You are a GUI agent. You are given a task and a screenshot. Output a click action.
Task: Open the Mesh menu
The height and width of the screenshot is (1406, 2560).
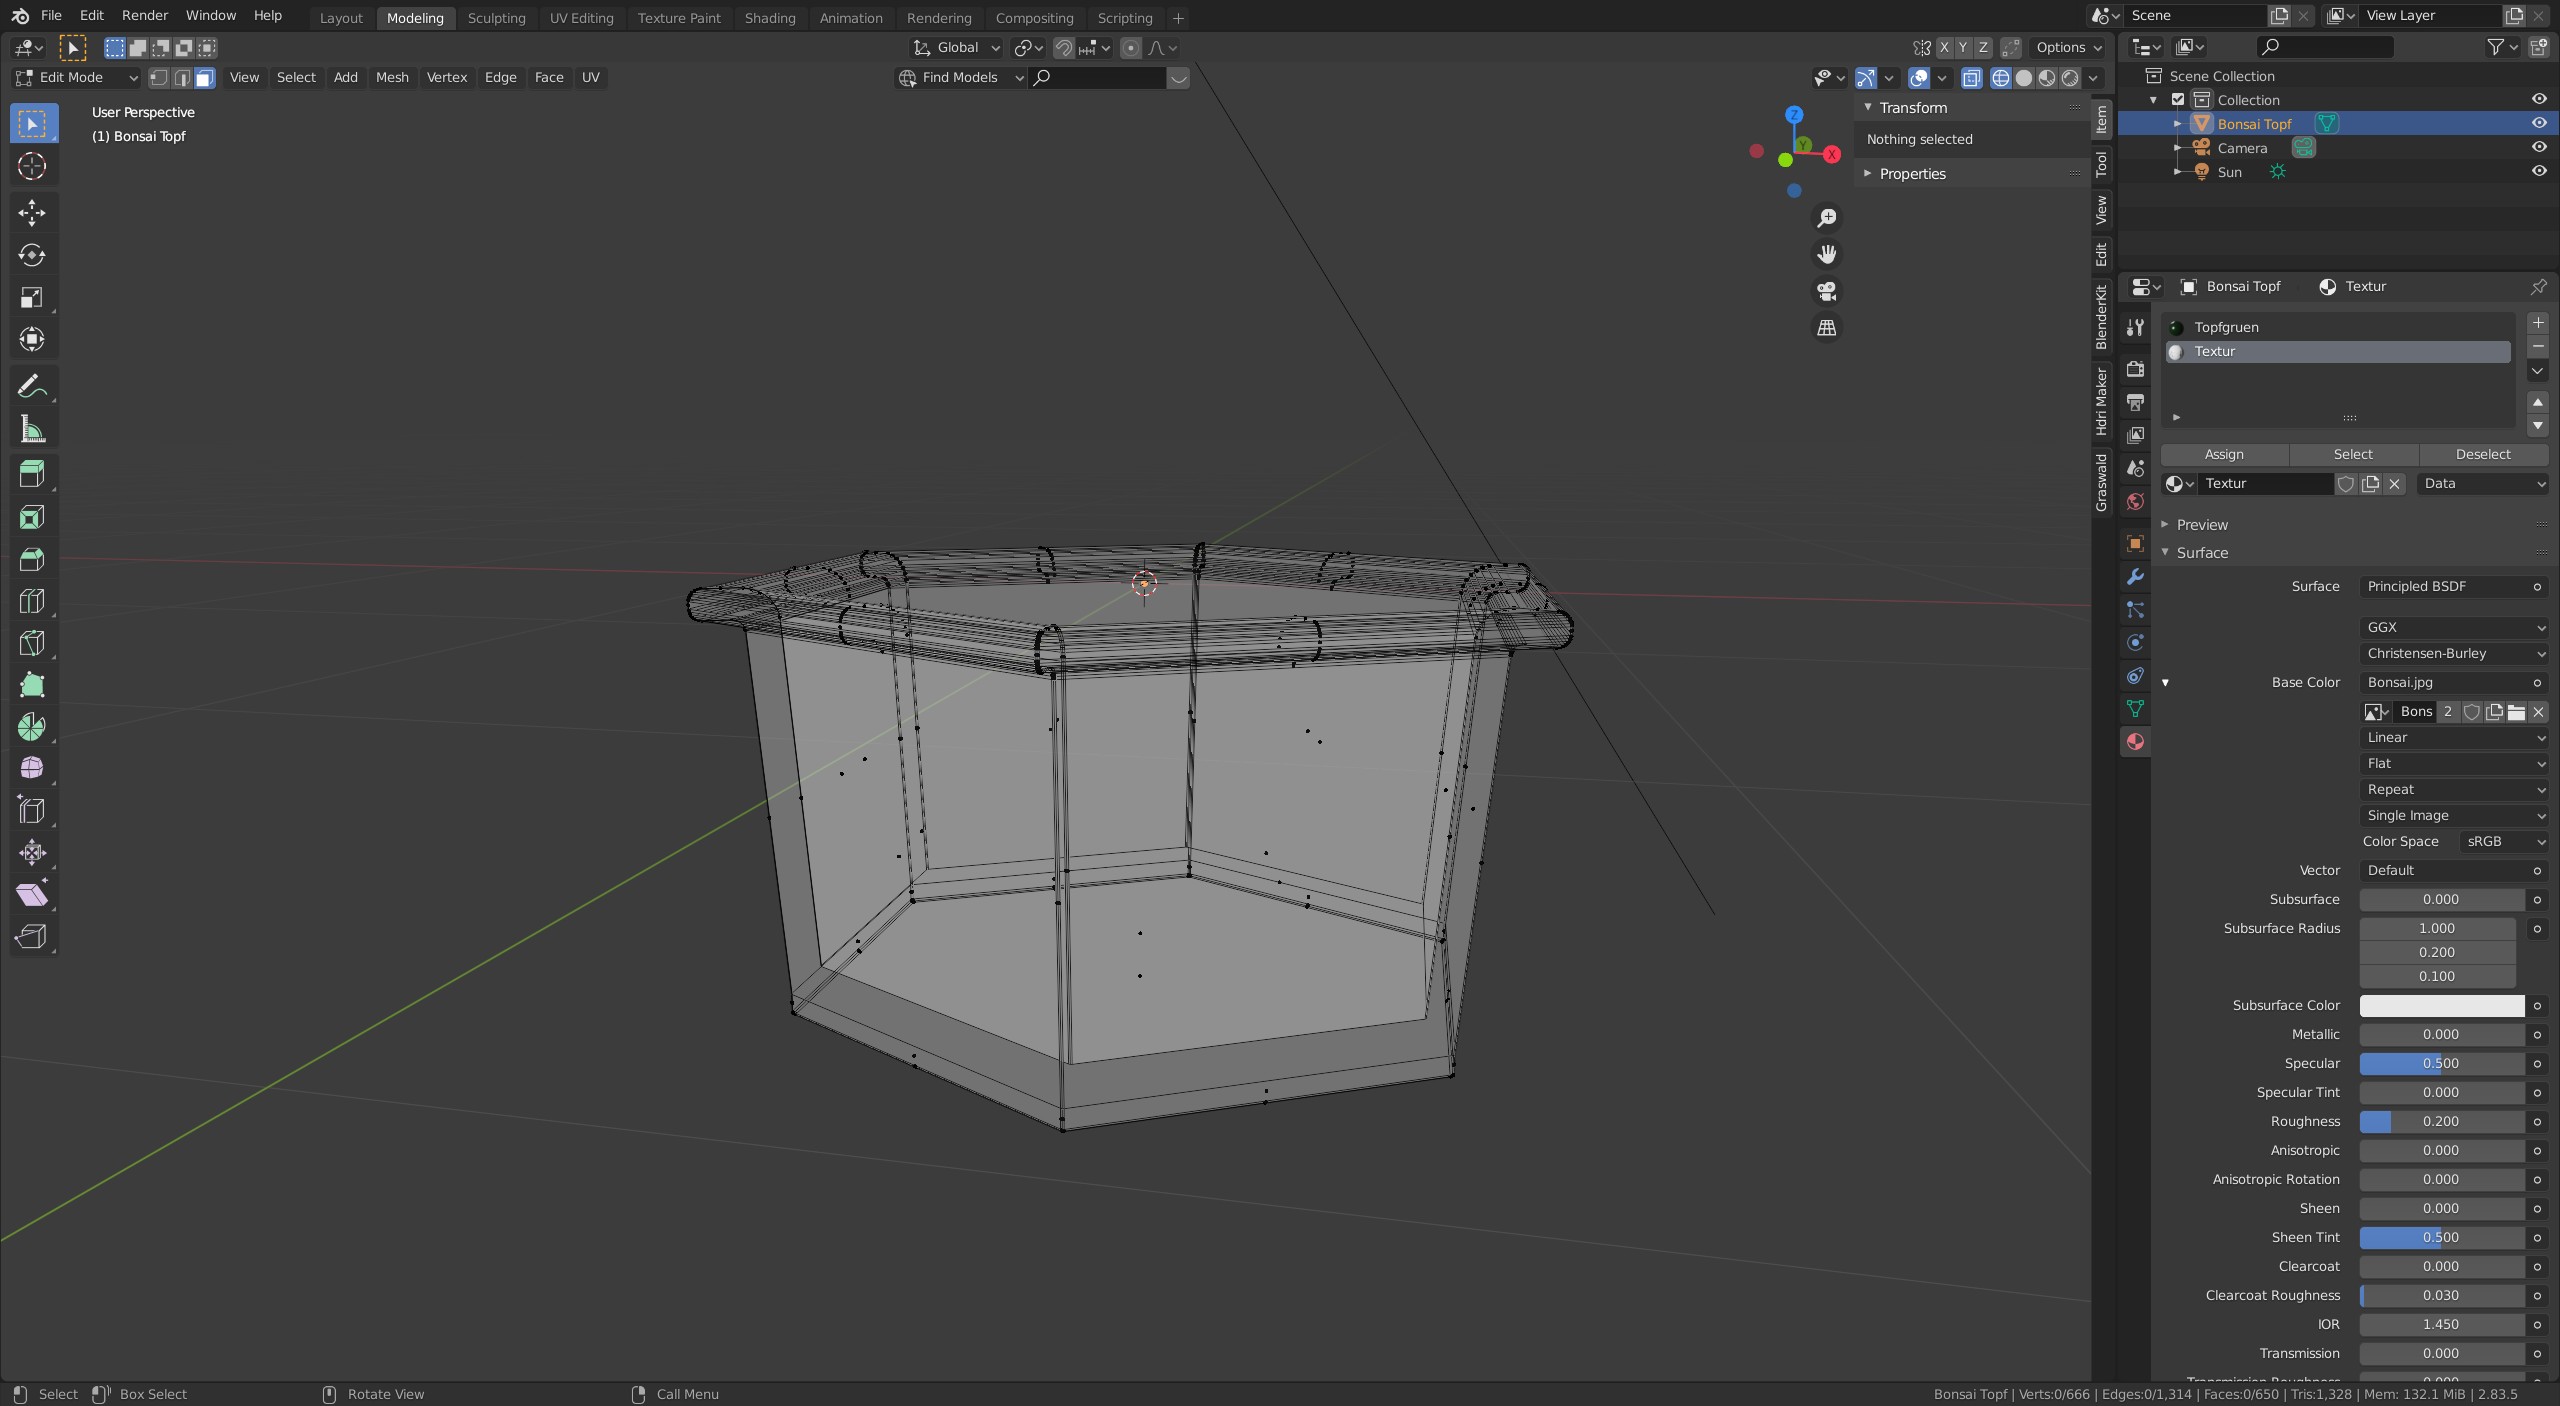(392, 78)
